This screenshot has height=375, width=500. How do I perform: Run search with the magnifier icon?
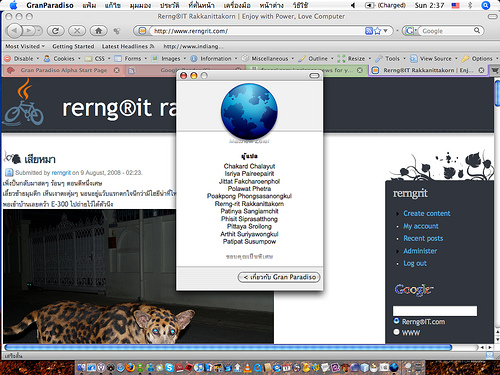[x=477, y=30]
